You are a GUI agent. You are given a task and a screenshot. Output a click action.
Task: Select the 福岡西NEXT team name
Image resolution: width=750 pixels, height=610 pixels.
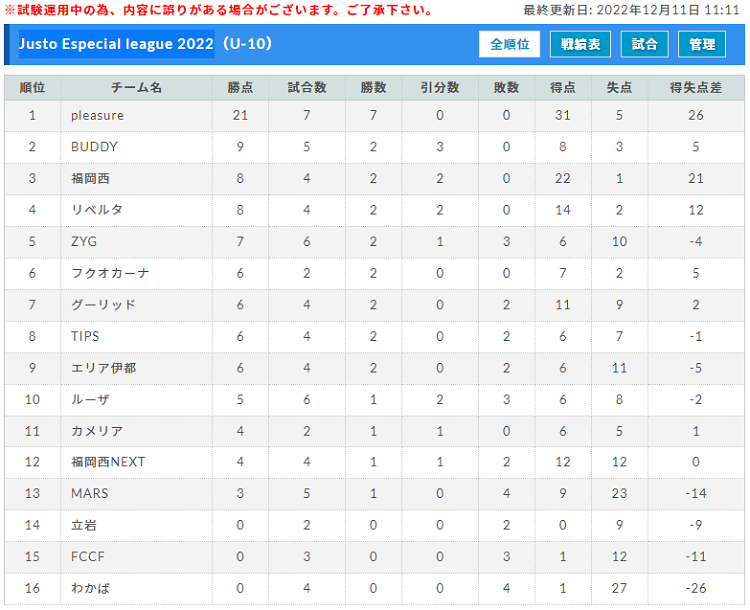108,462
